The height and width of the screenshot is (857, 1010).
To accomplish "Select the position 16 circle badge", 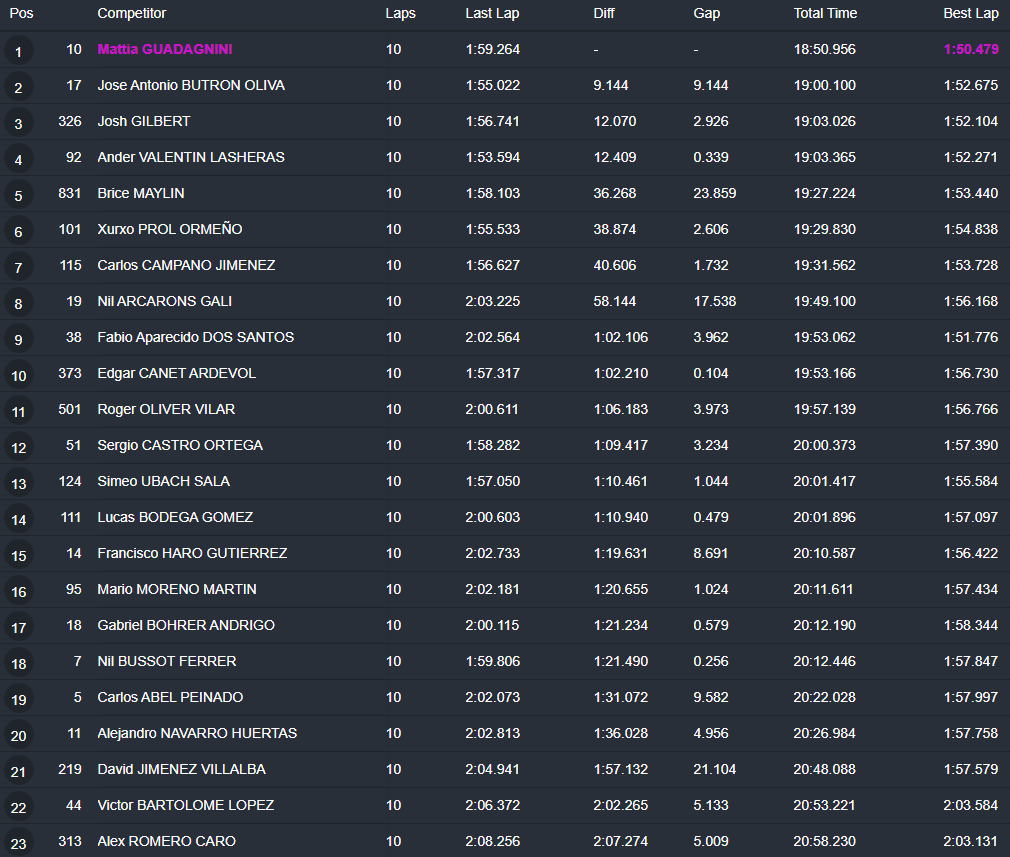I will [x=19, y=591].
